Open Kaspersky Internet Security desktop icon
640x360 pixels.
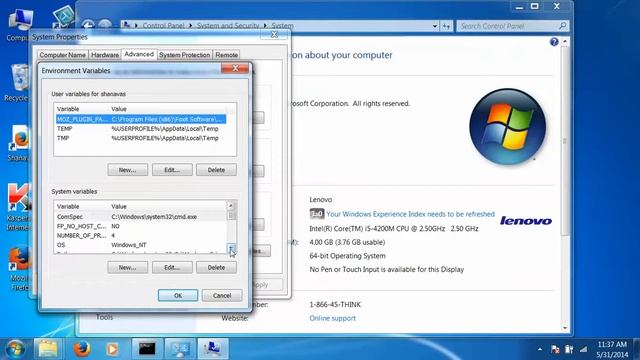(18, 207)
